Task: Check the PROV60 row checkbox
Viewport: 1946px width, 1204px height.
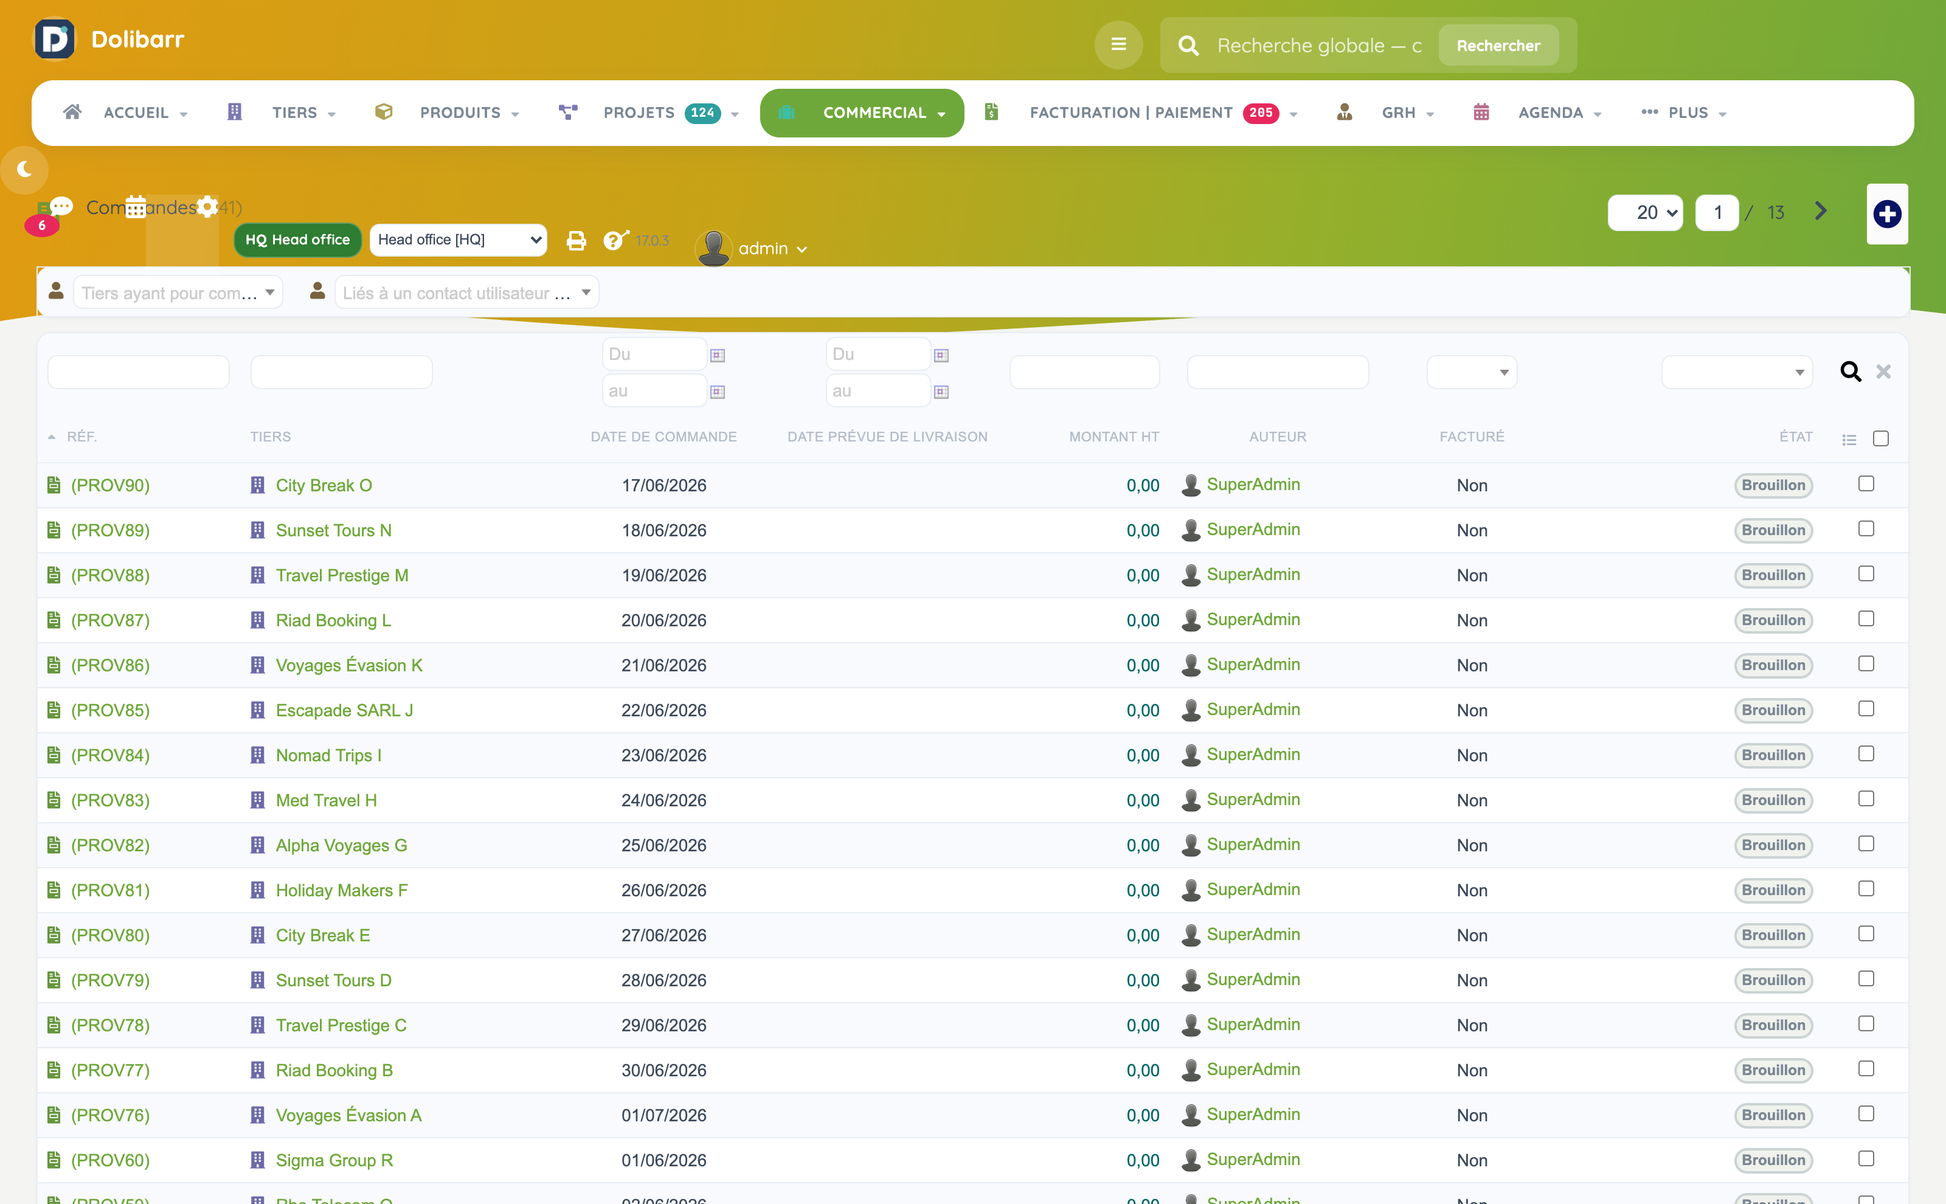Action: [x=1866, y=1159]
